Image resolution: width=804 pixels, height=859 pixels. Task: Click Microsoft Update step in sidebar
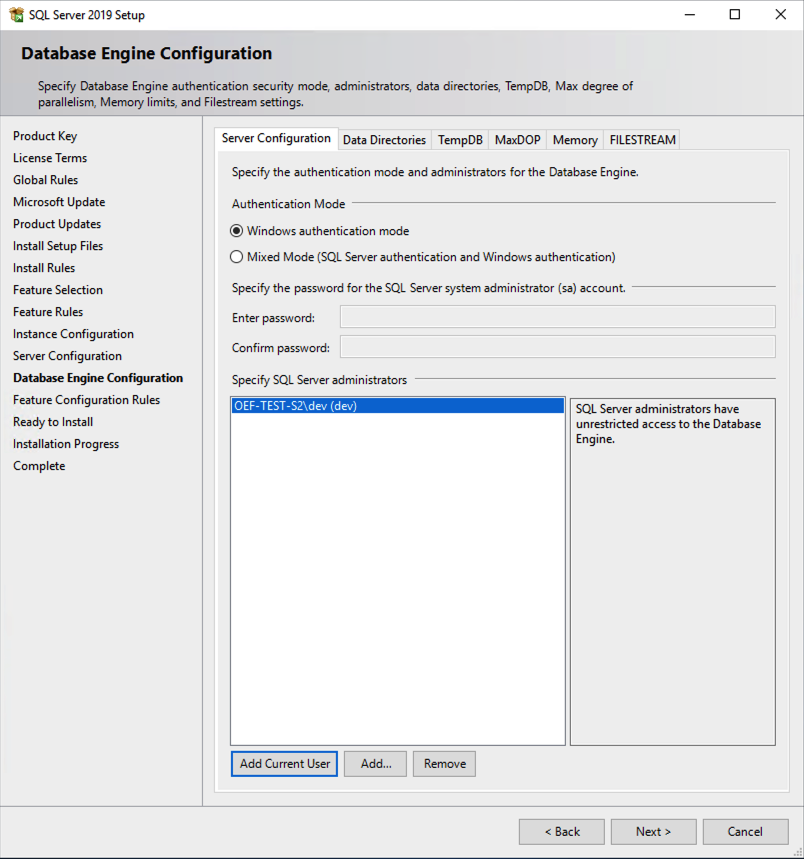59,202
